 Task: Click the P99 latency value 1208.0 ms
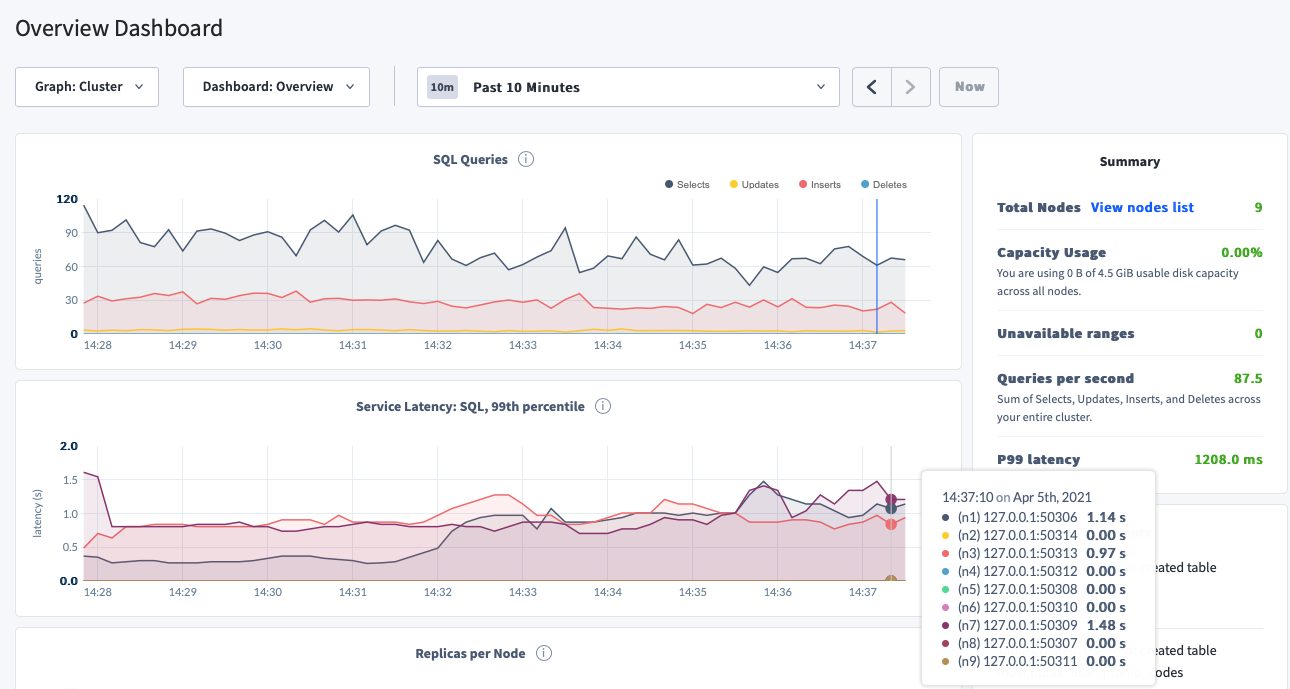tap(1227, 459)
